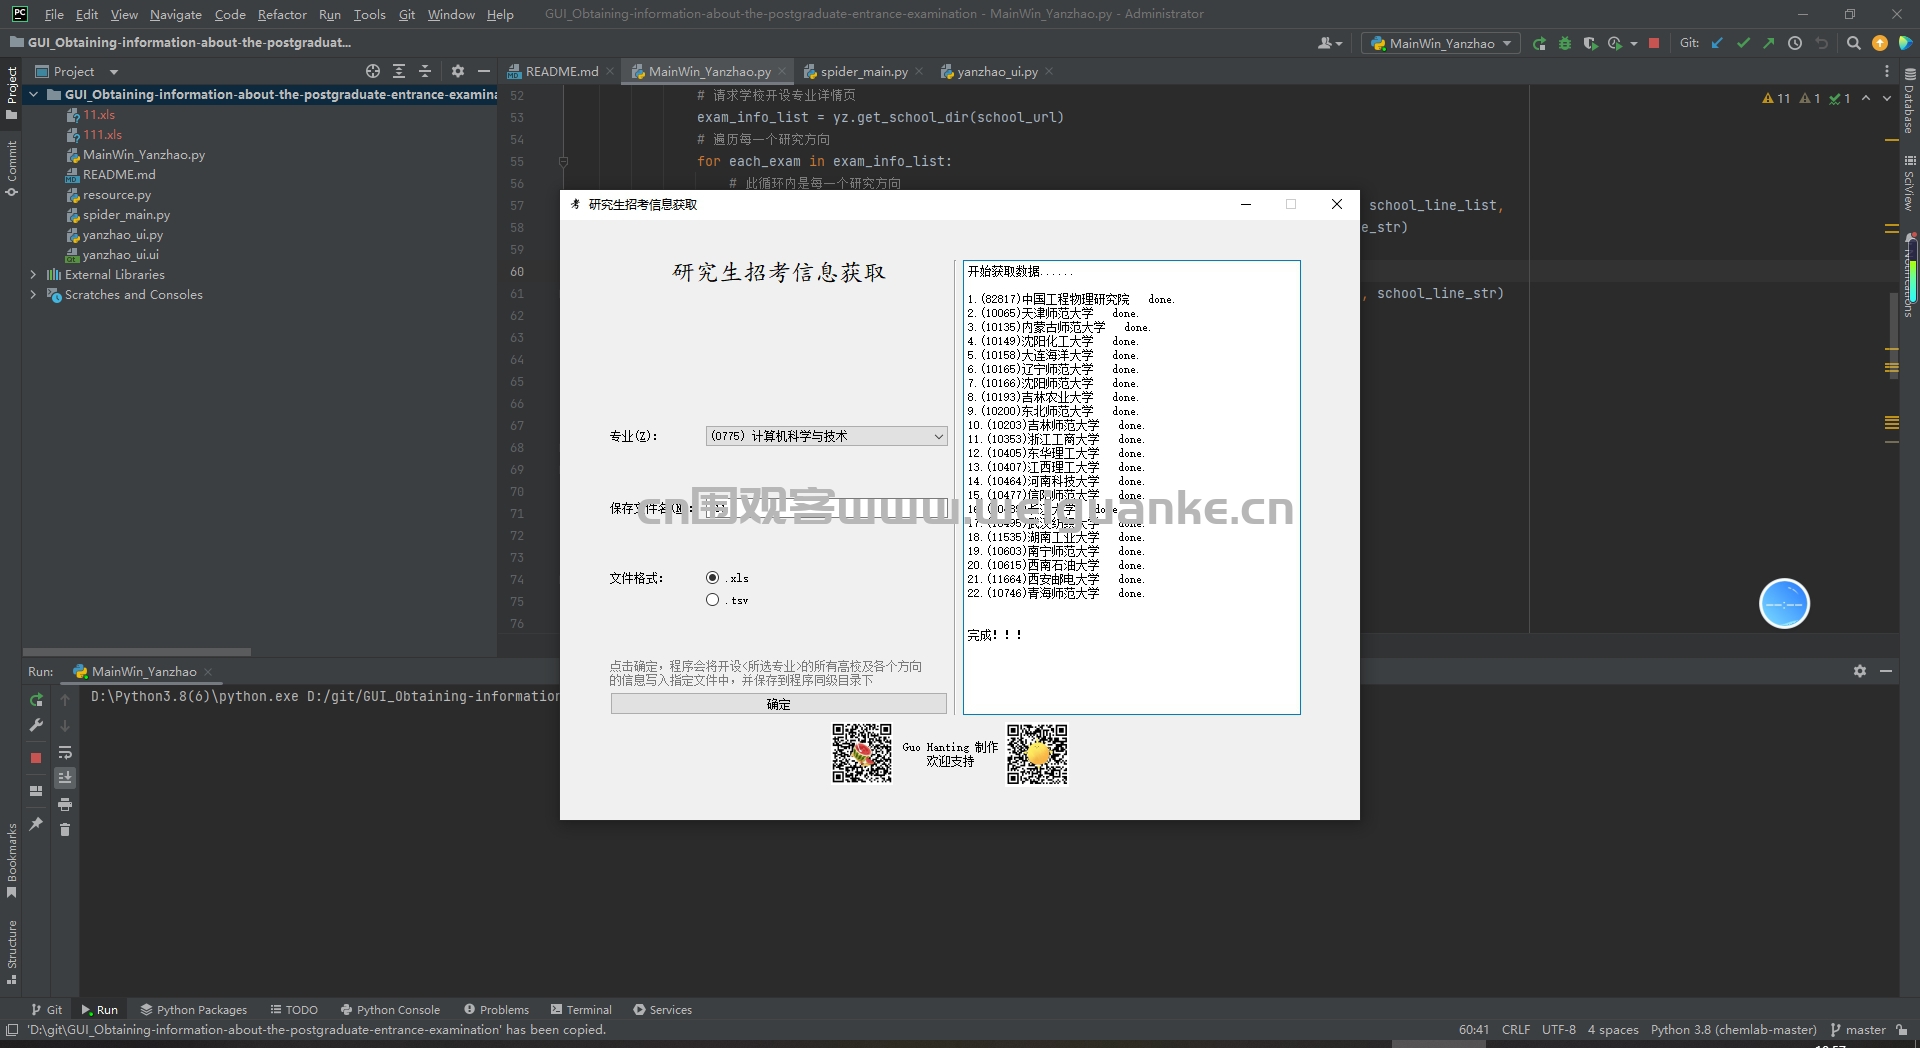1920x1048 pixels.
Task: Open the MainWin_Yanzhao run configuration dropdown
Action: [x=1441, y=43]
